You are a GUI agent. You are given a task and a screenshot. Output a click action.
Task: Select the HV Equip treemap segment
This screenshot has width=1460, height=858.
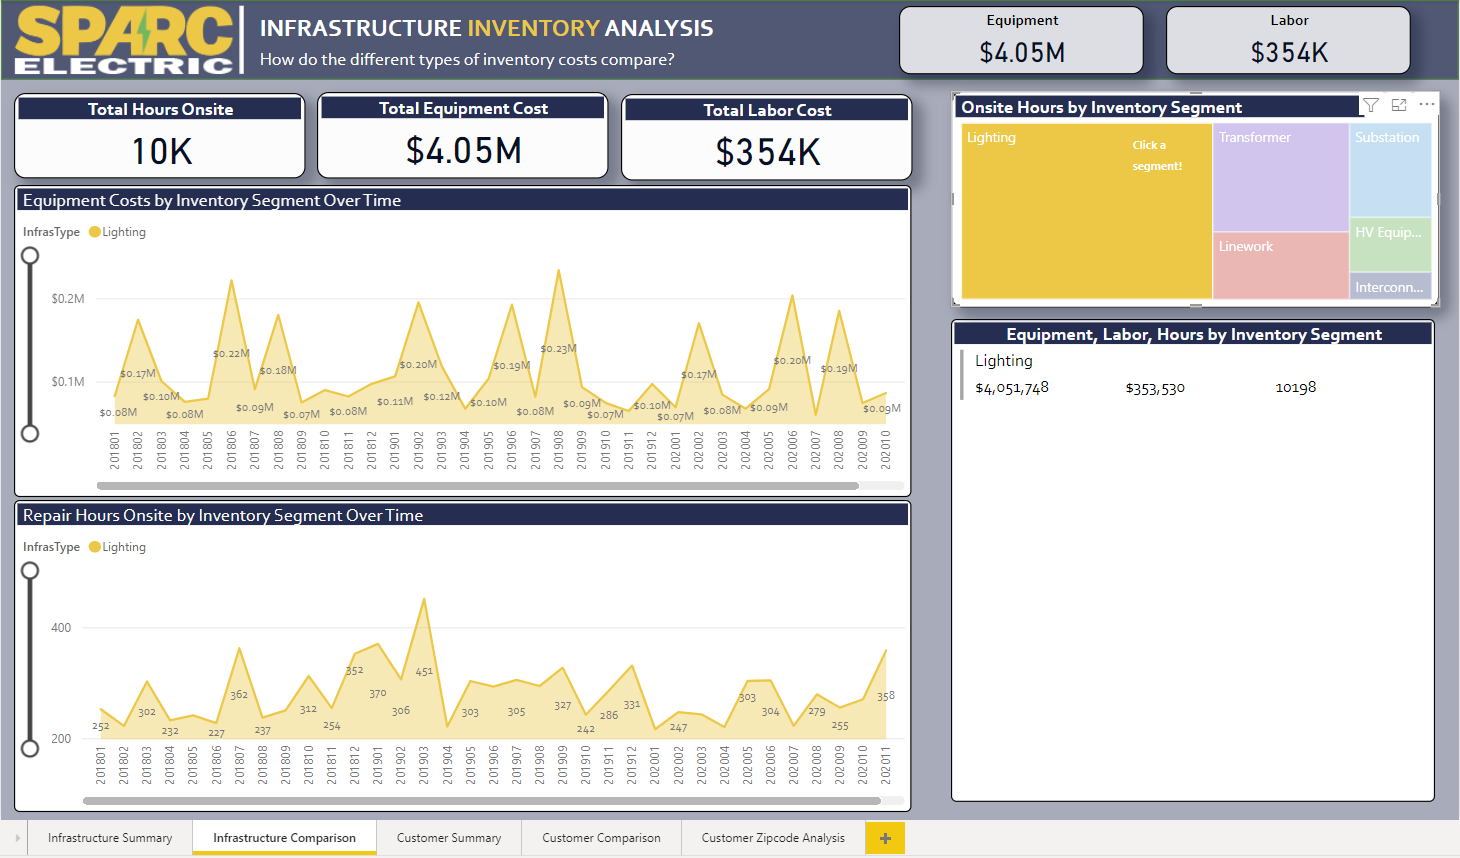(x=1391, y=245)
